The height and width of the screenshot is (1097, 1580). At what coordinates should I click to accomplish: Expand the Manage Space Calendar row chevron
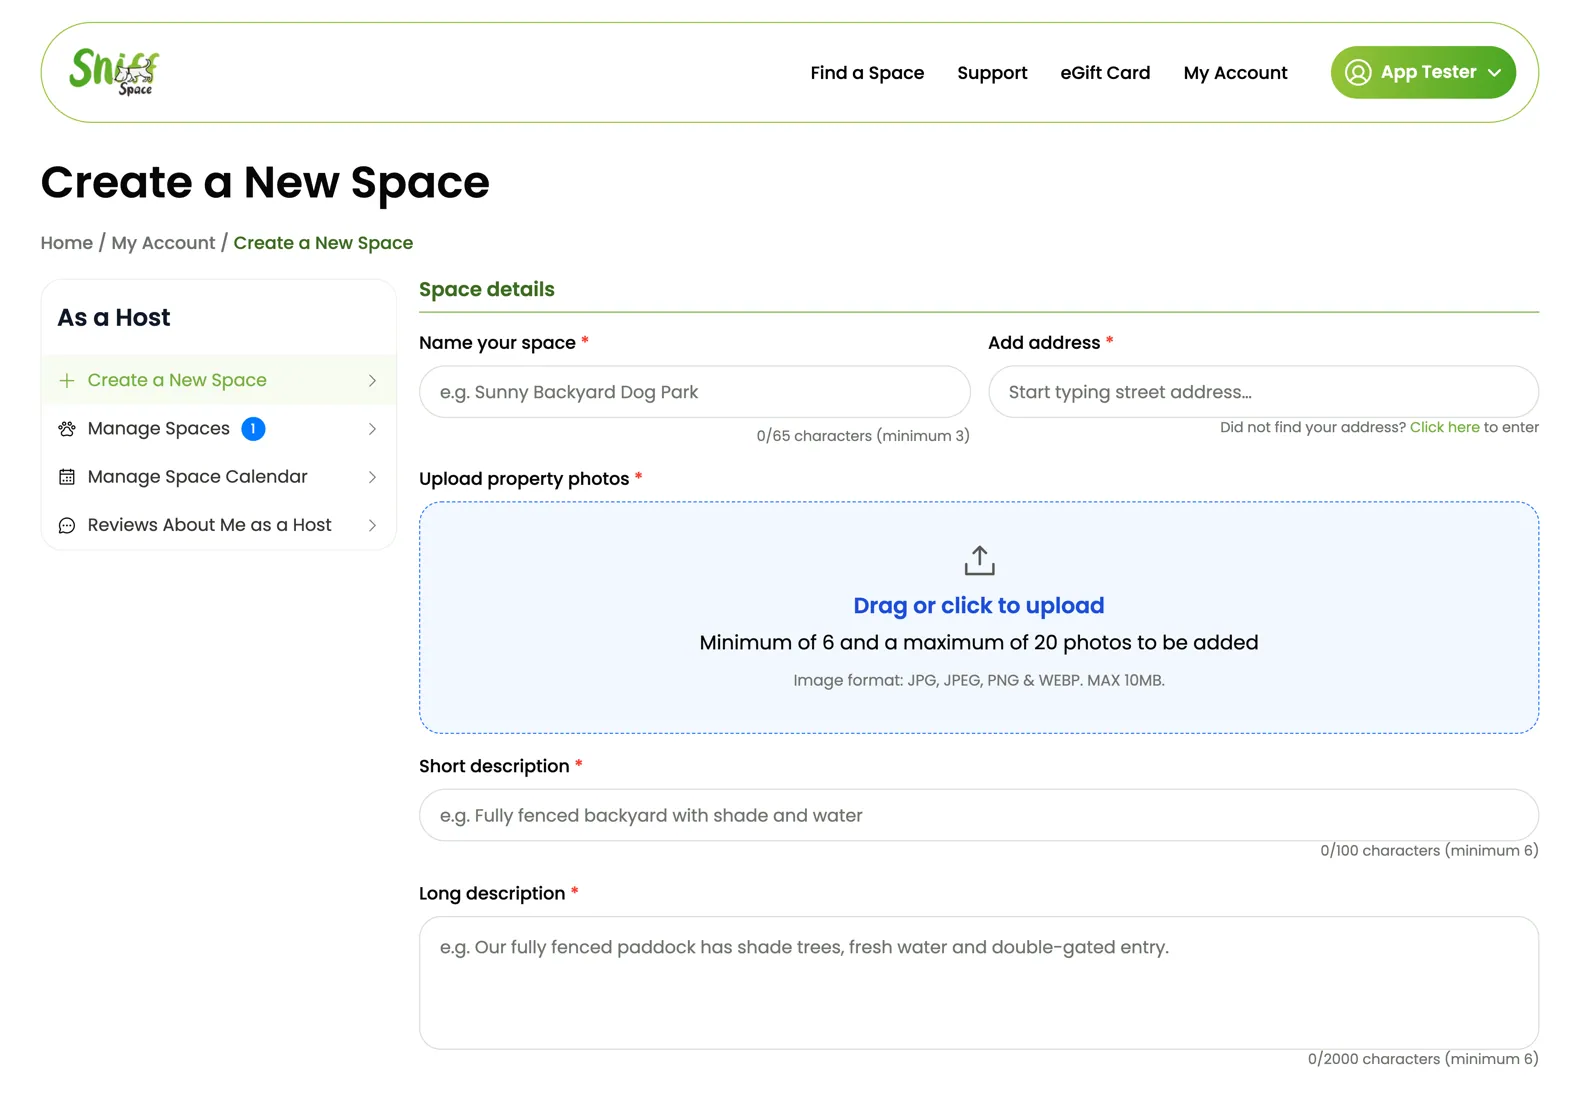(x=372, y=477)
